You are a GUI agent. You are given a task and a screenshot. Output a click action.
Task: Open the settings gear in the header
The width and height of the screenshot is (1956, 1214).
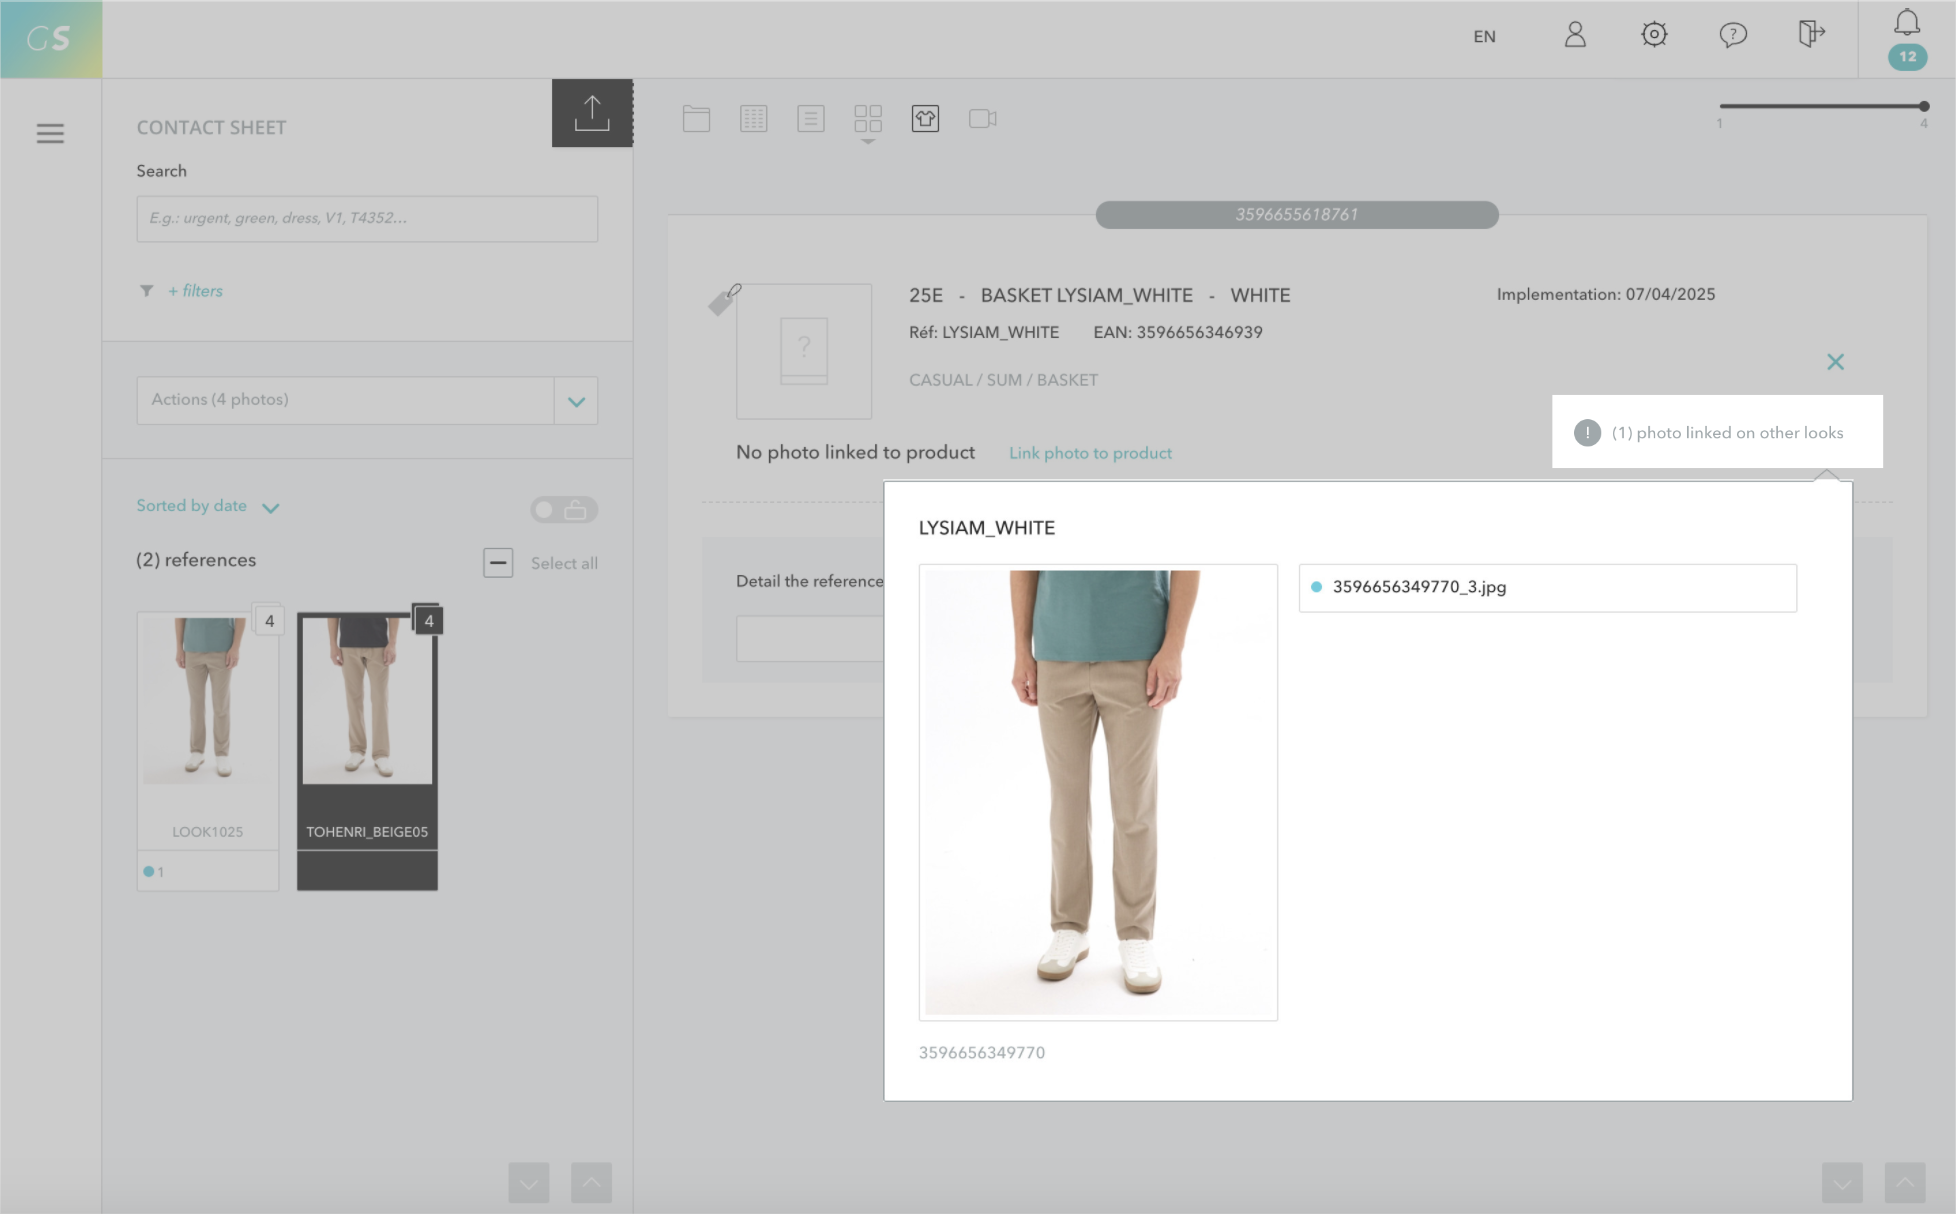[x=1654, y=35]
